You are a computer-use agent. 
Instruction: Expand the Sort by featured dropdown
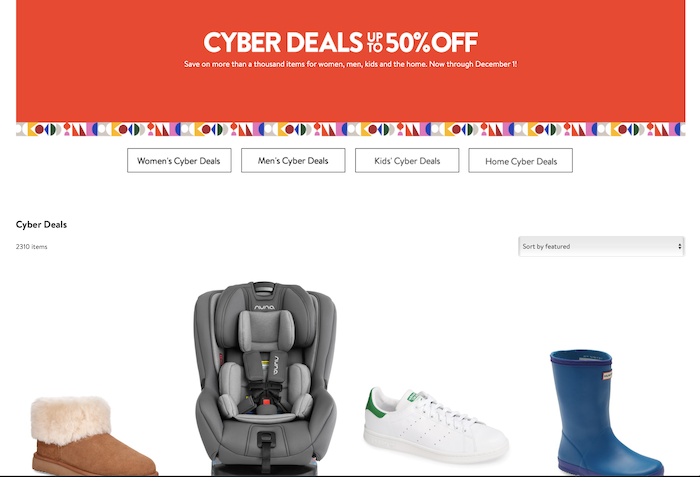[601, 246]
